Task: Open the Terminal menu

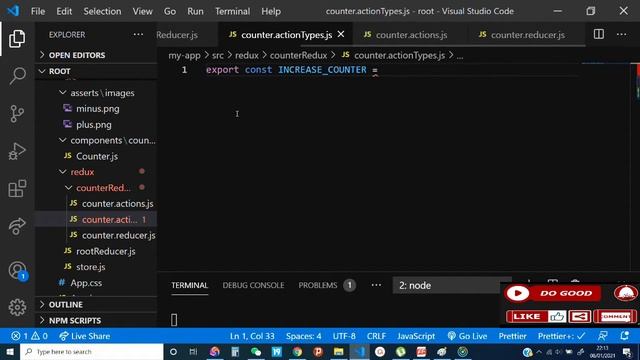Action: point(232,11)
